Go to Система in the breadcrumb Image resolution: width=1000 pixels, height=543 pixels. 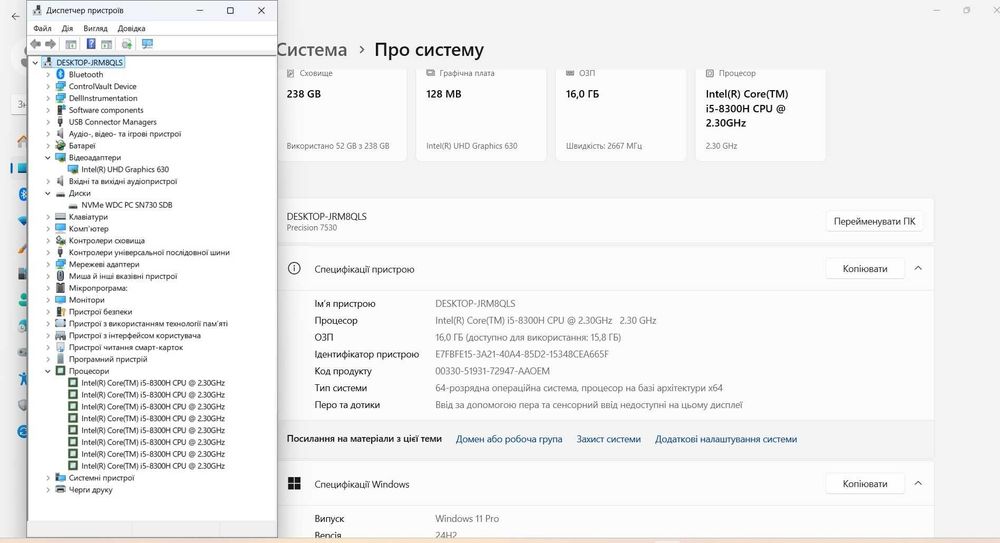tap(312, 50)
